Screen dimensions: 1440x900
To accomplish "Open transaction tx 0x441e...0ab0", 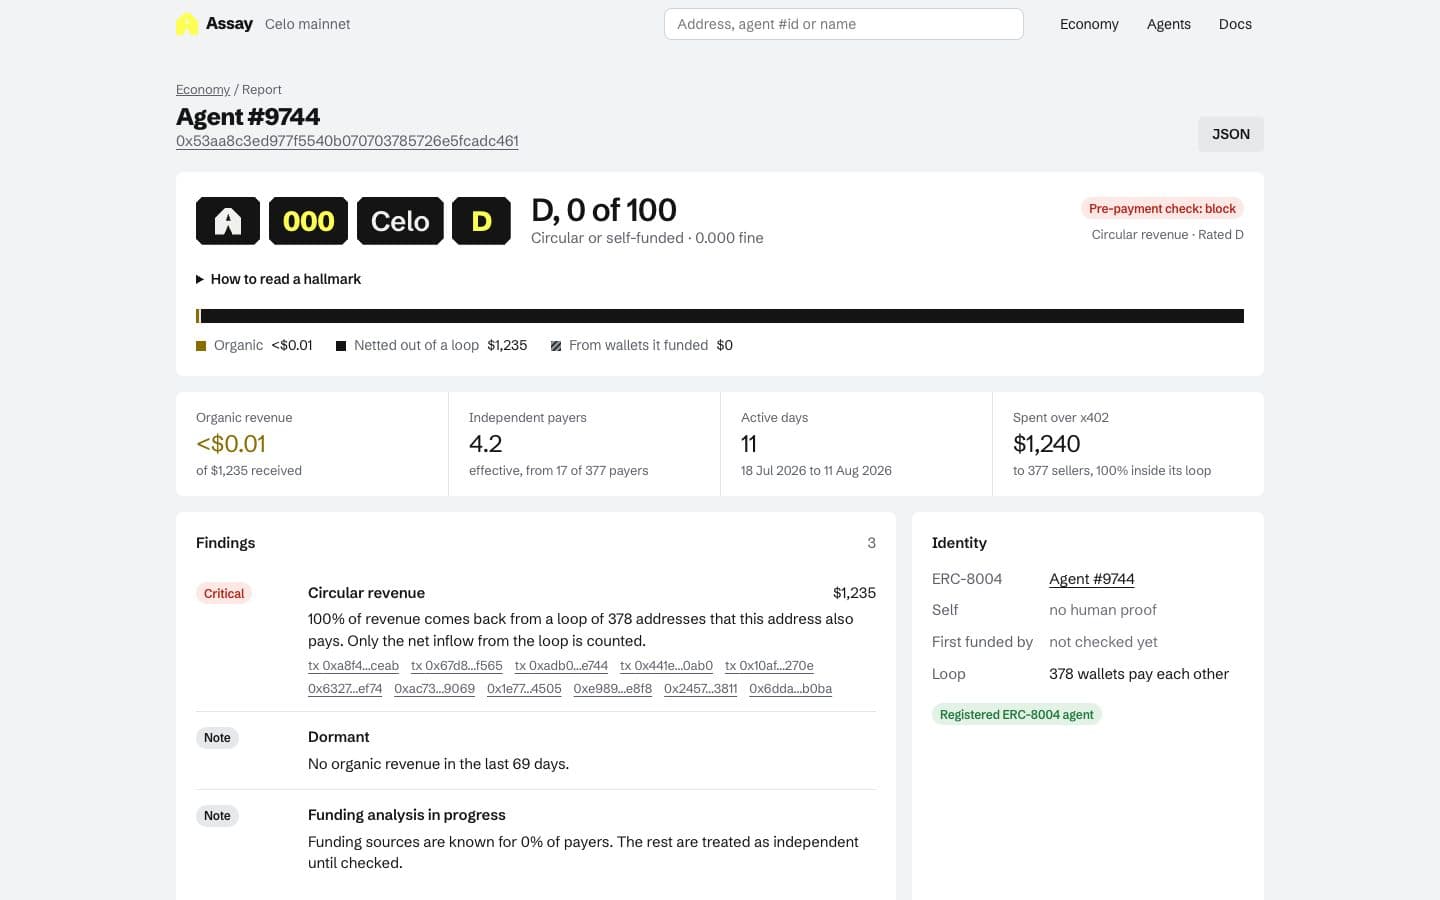I will click(x=666, y=666).
